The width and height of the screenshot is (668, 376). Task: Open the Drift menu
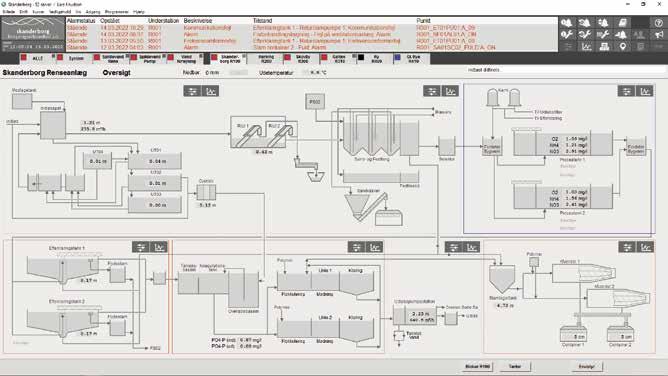(x=23, y=12)
